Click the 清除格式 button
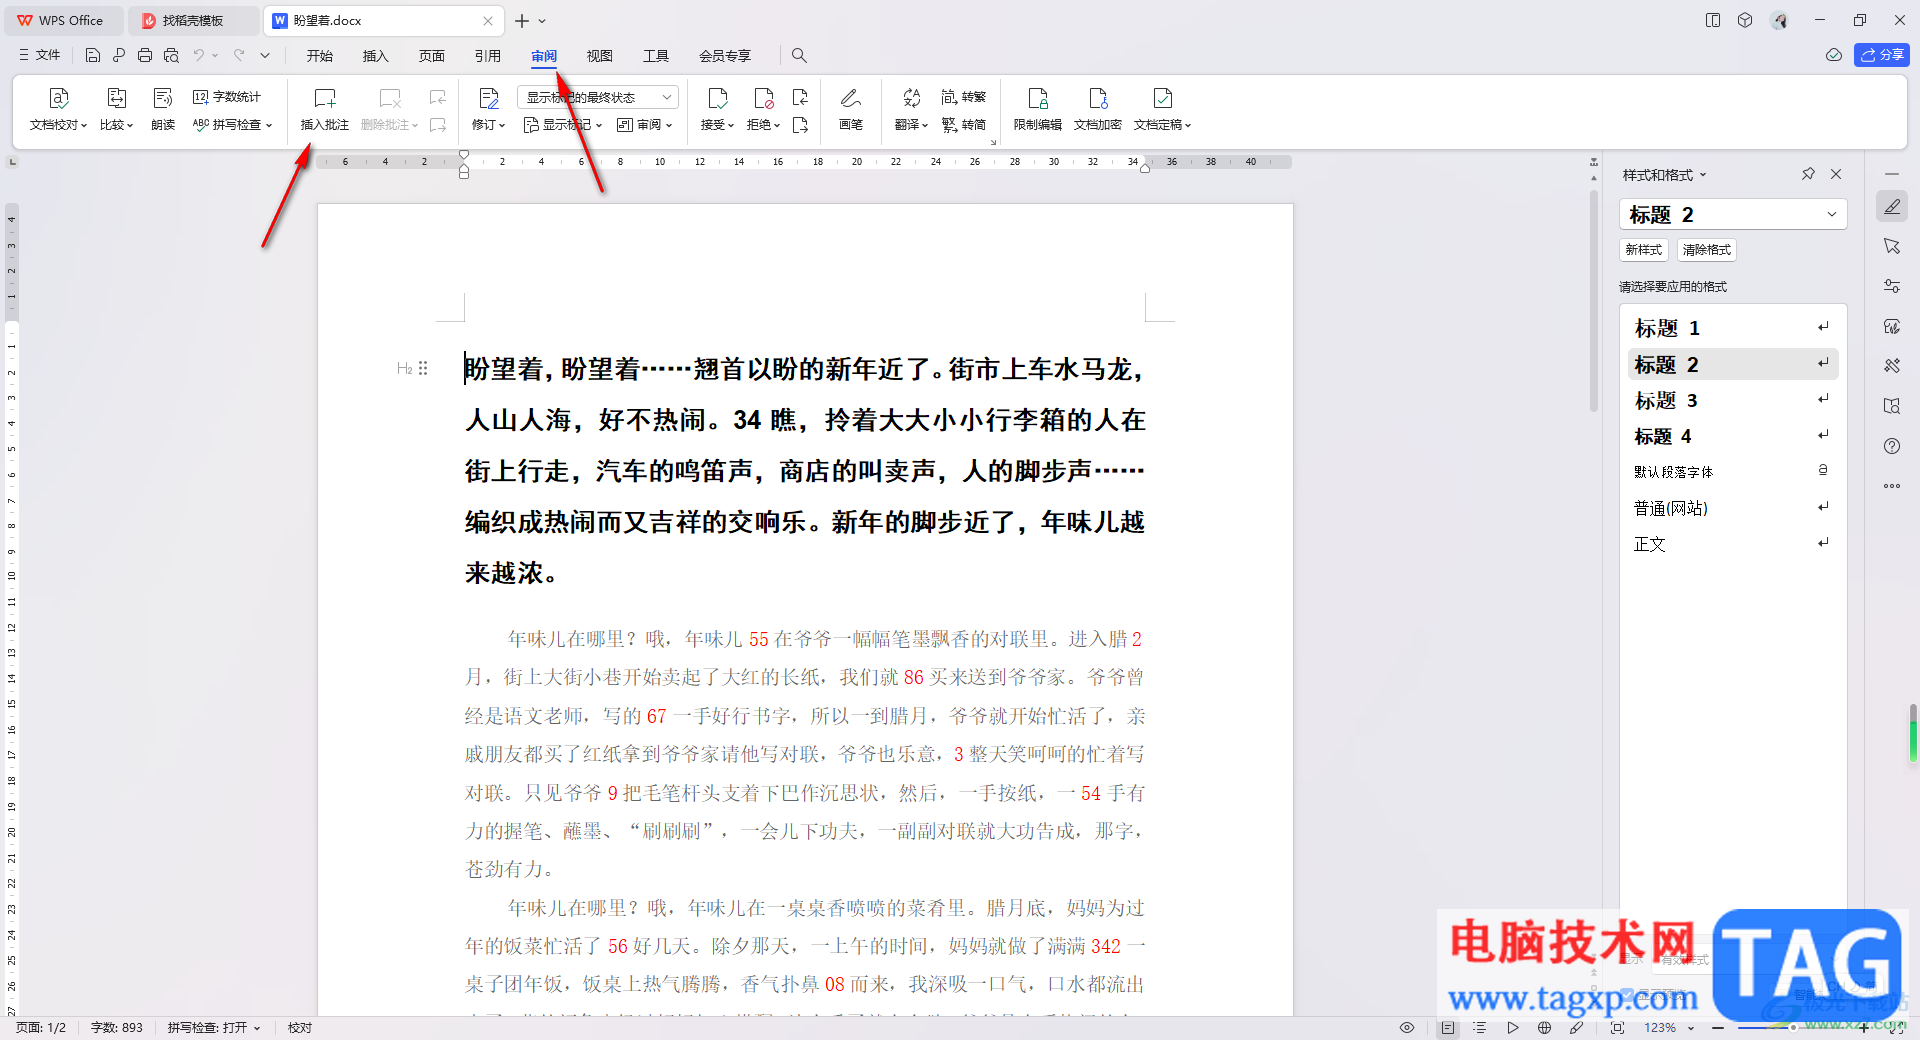Screen dimensions: 1920x1040 [1706, 250]
